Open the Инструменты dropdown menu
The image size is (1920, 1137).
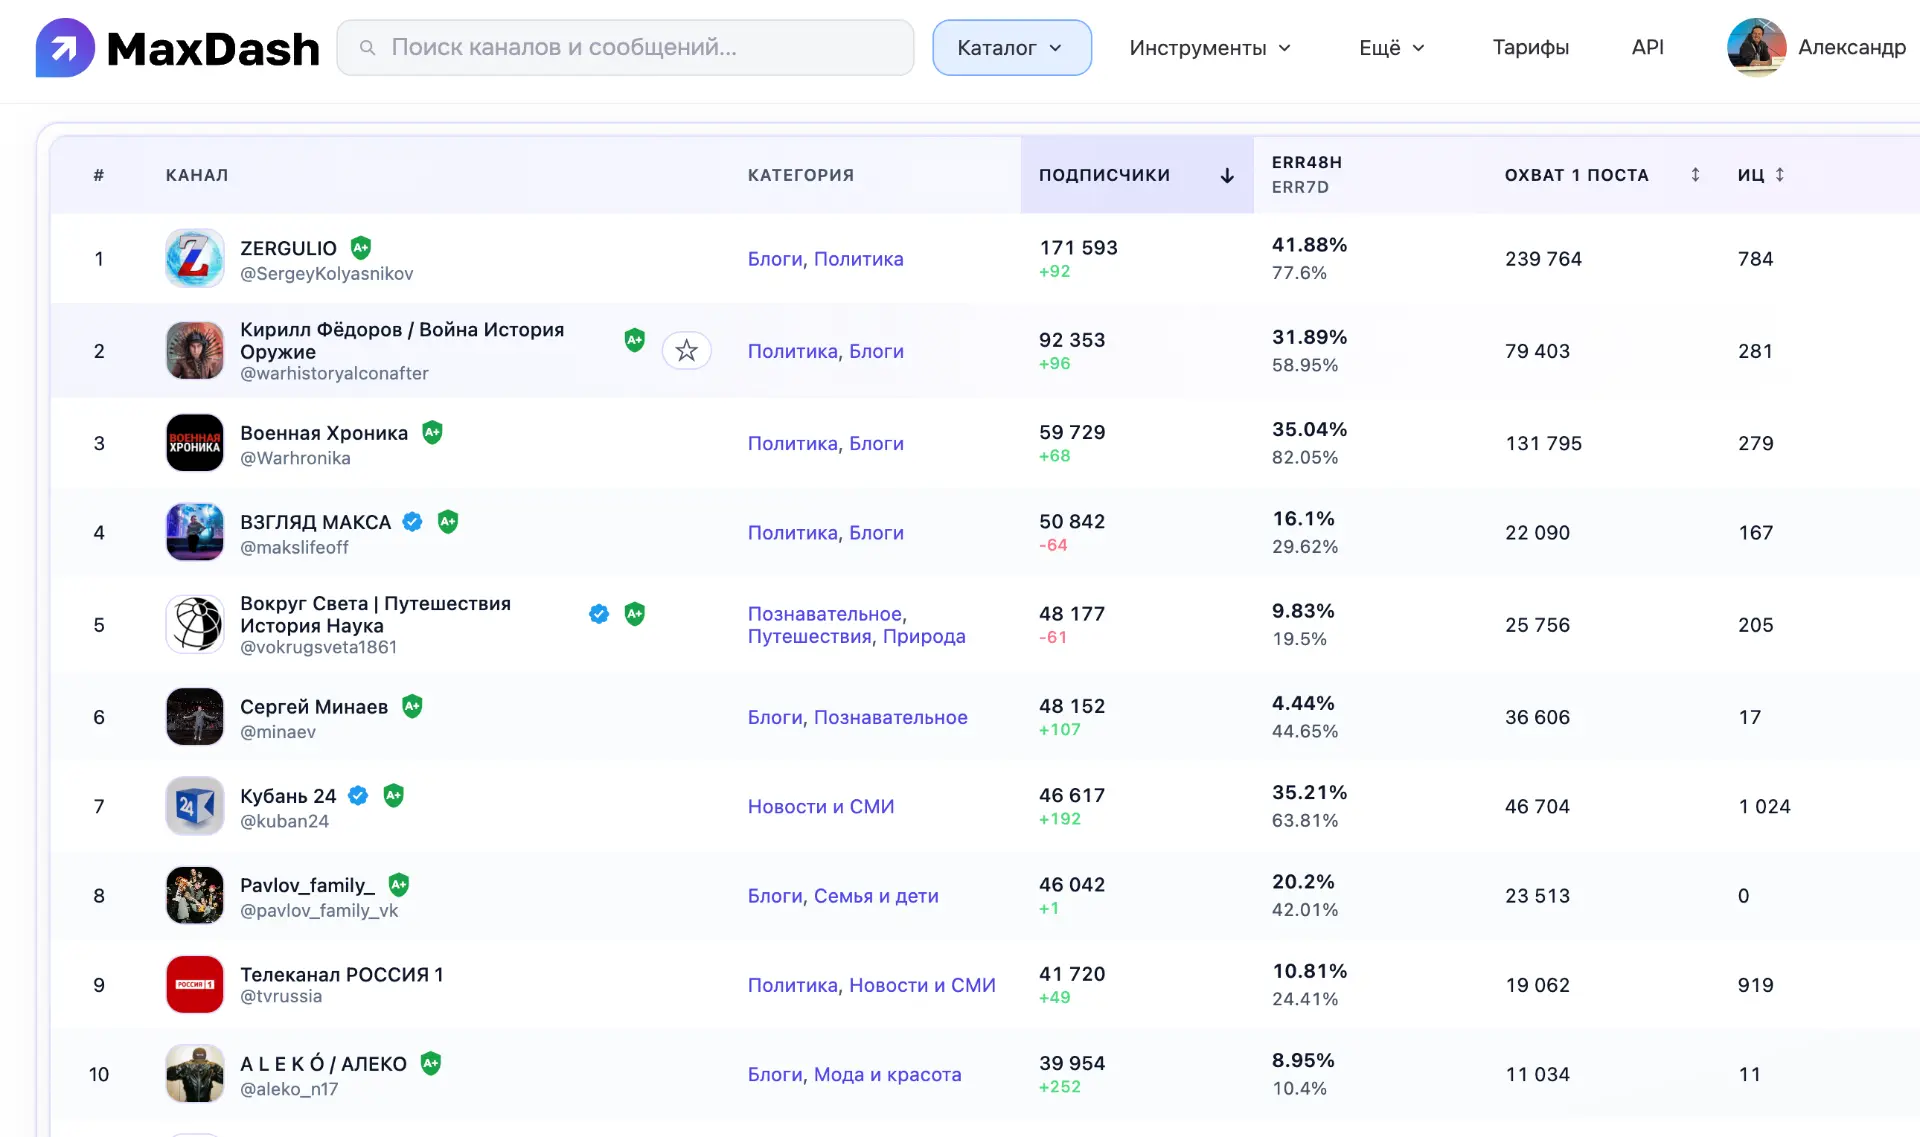point(1210,47)
